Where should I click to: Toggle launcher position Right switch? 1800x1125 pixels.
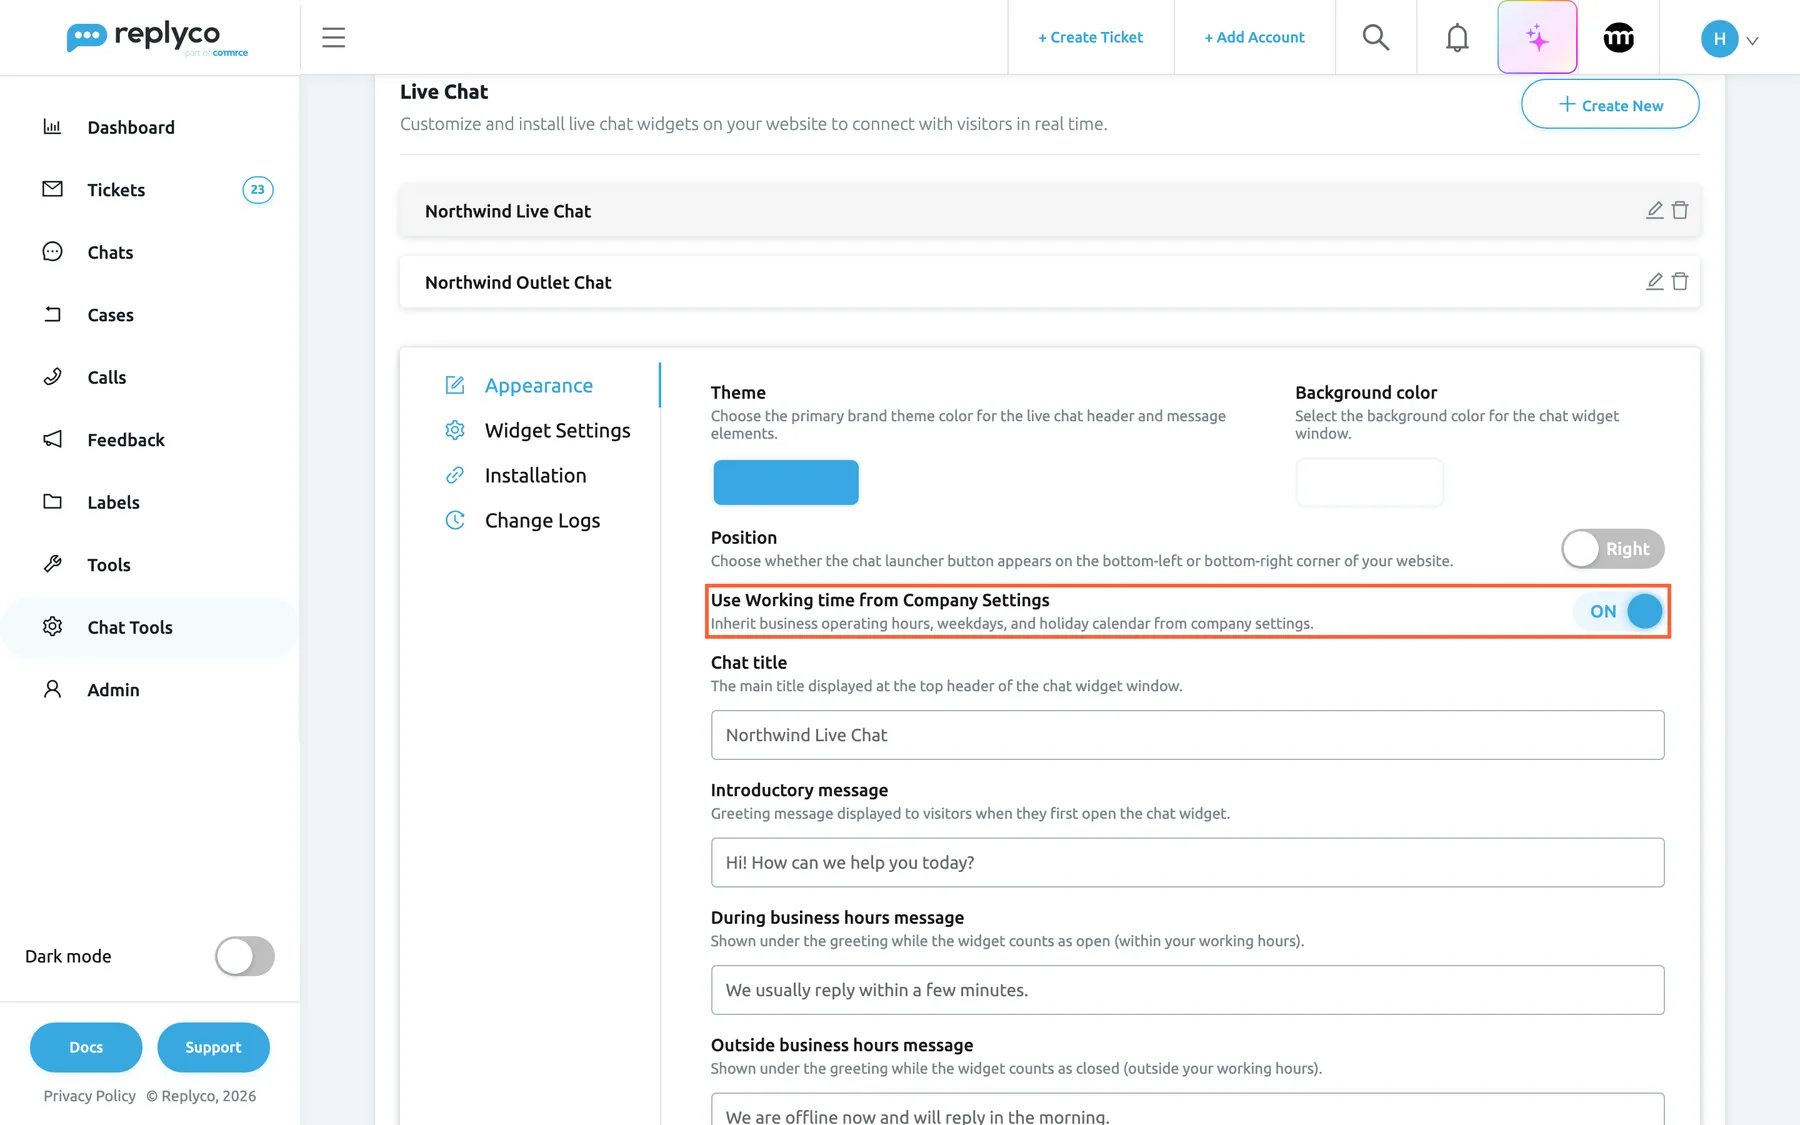pos(1613,549)
